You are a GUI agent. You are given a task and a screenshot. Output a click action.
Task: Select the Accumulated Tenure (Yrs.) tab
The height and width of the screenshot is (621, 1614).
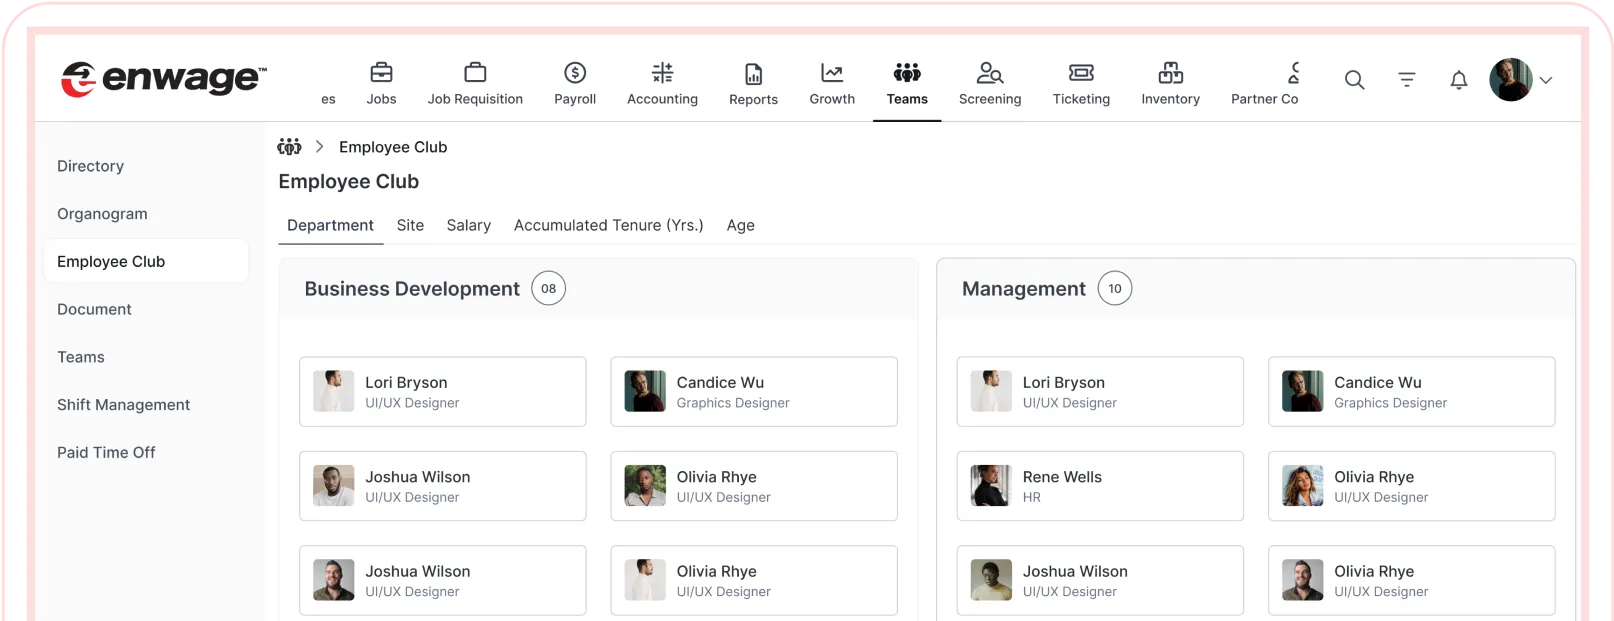(x=608, y=226)
